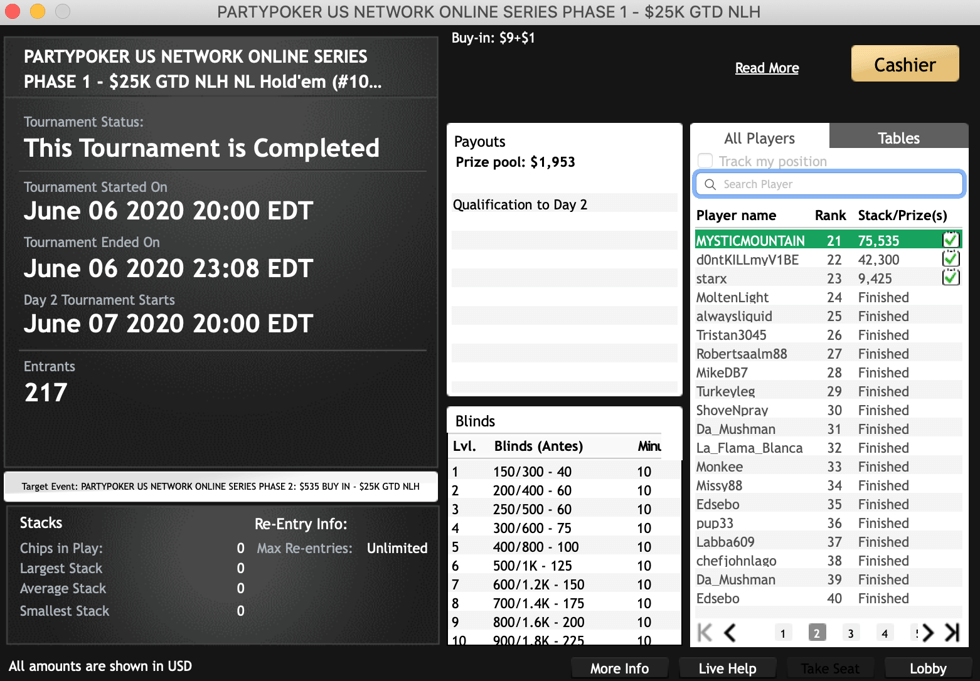Click the search magnifier icon
Viewport: 980px width, 681px height.
710,184
